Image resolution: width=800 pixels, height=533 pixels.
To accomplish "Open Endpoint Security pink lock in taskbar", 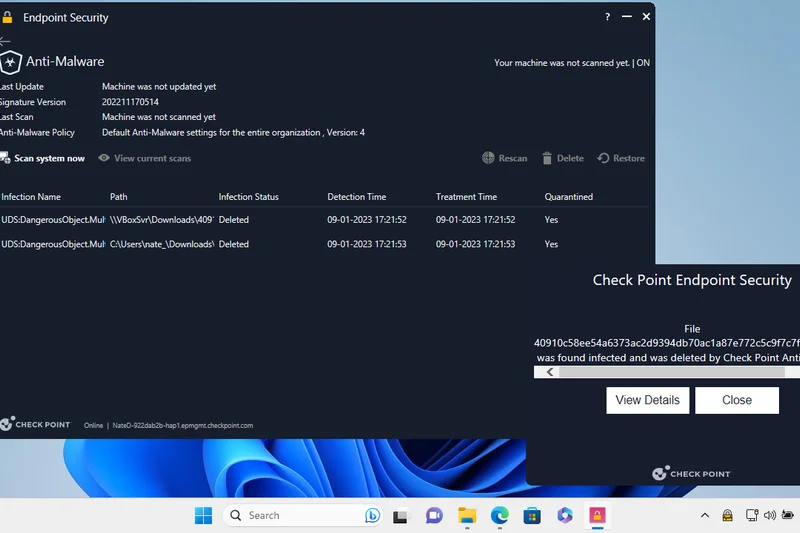I will pyautogui.click(x=598, y=515).
